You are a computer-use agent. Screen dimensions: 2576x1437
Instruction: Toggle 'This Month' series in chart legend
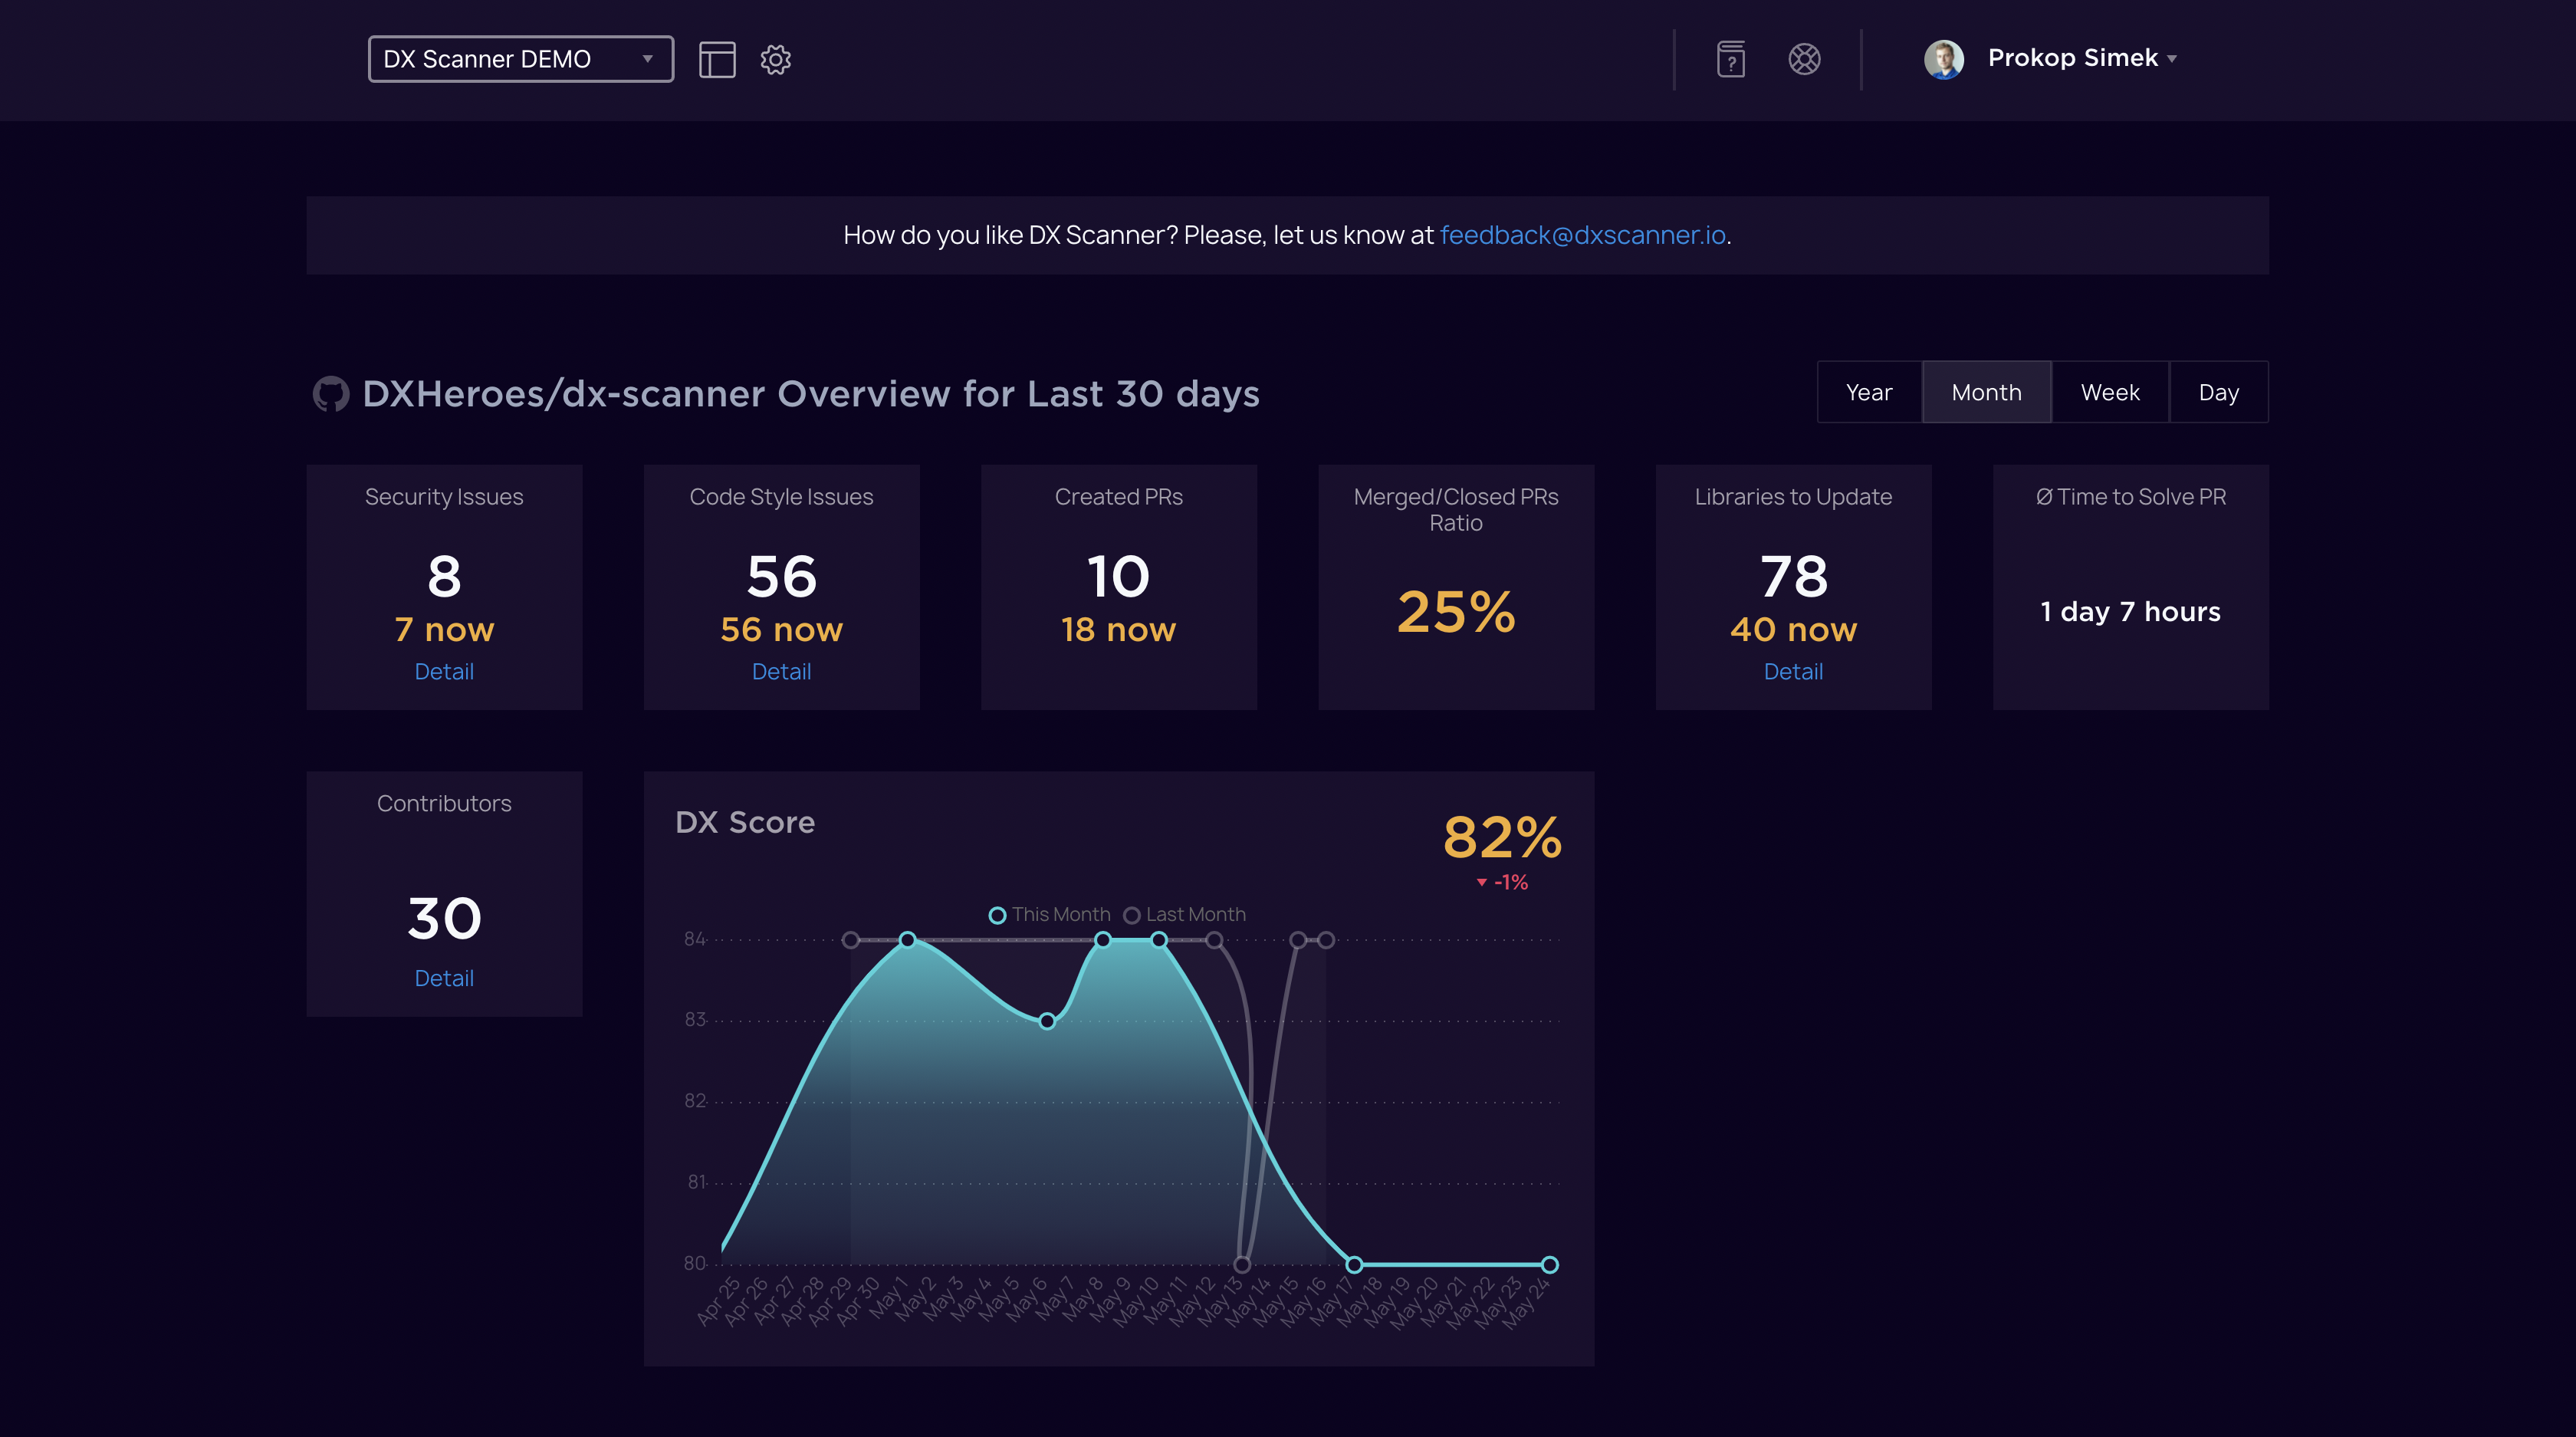coord(1049,914)
